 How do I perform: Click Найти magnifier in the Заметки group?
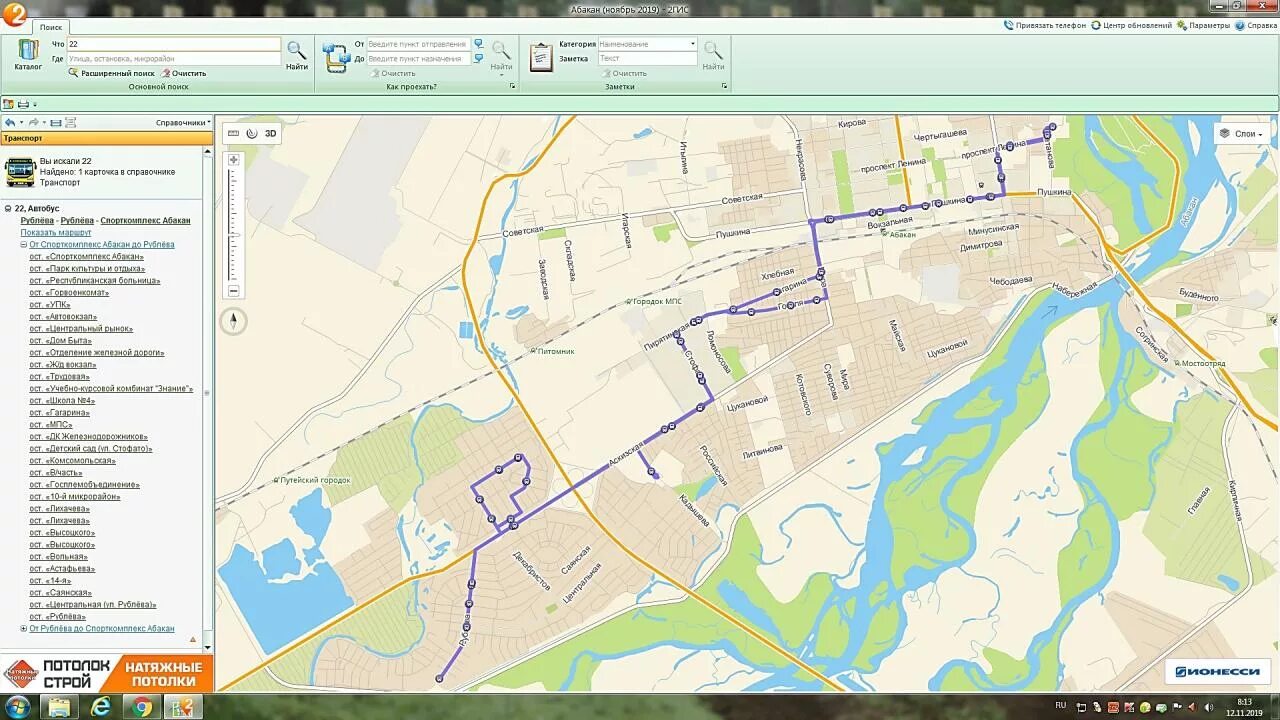(713, 55)
